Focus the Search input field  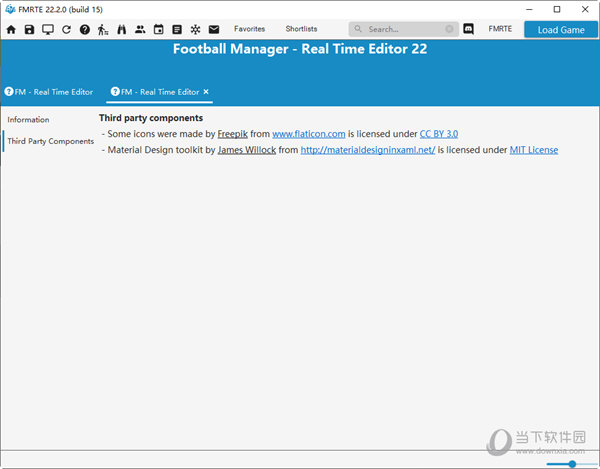pos(404,29)
